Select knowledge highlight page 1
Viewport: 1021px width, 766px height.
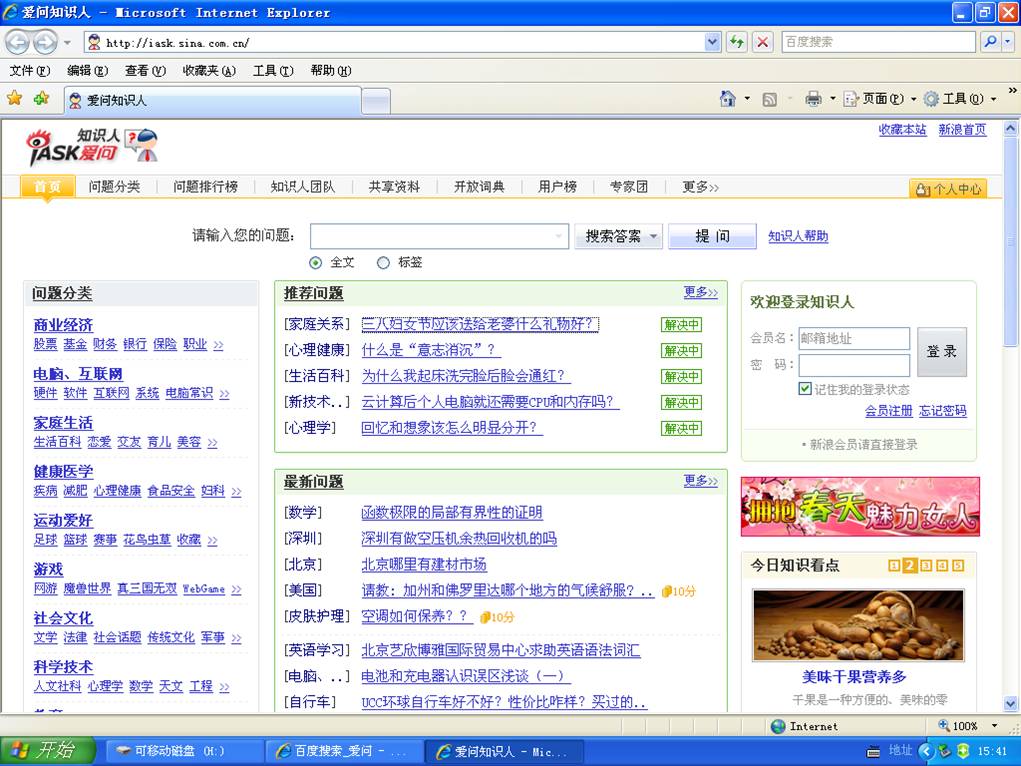[895, 565]
